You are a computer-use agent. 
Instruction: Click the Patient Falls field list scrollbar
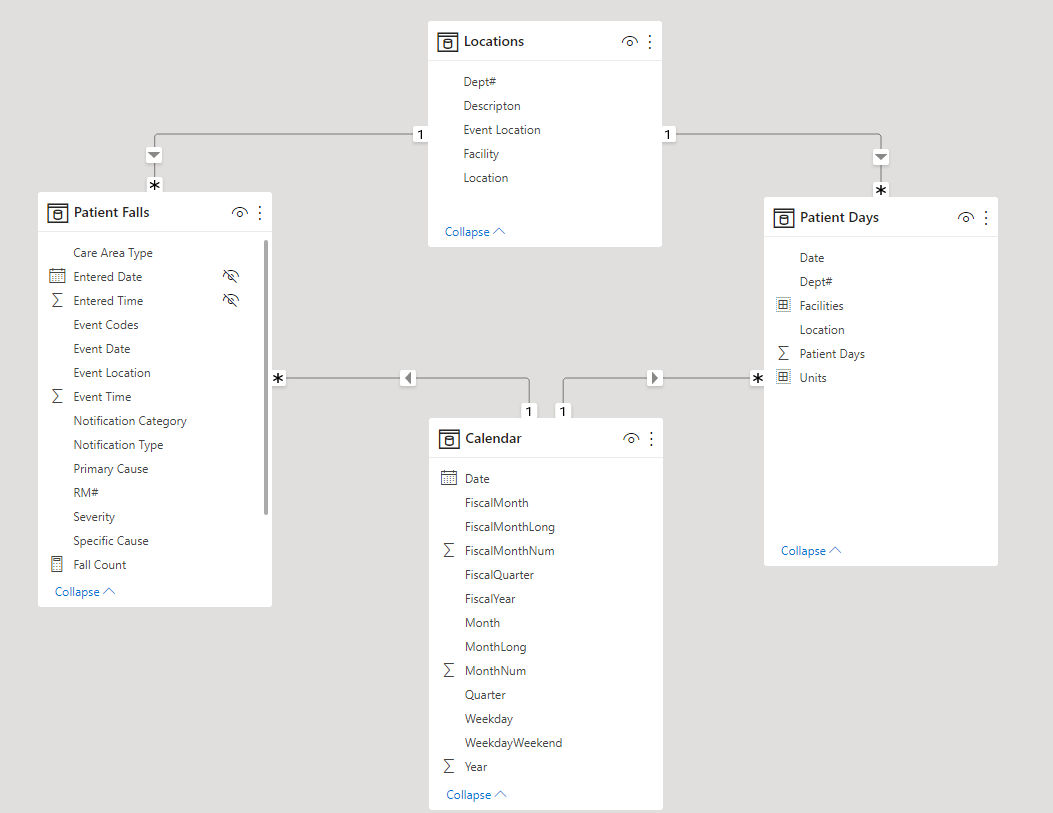tap(266, 377)
